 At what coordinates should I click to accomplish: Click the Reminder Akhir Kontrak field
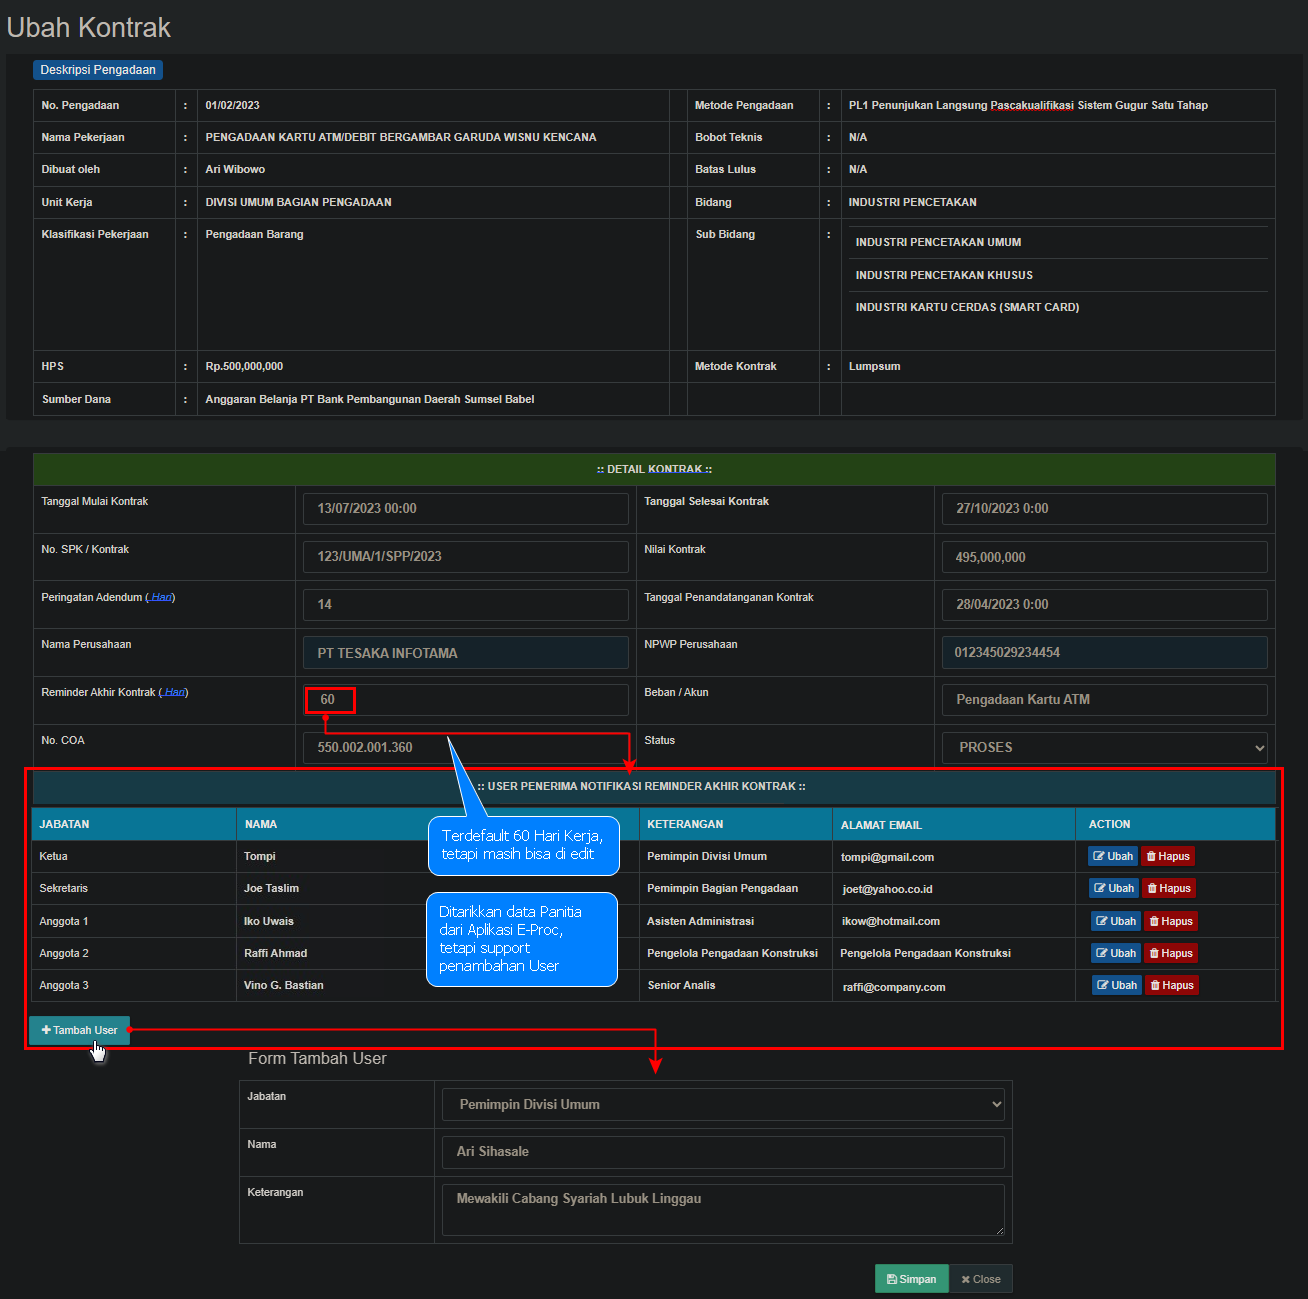pyautogui.click(x=465, y=700)
